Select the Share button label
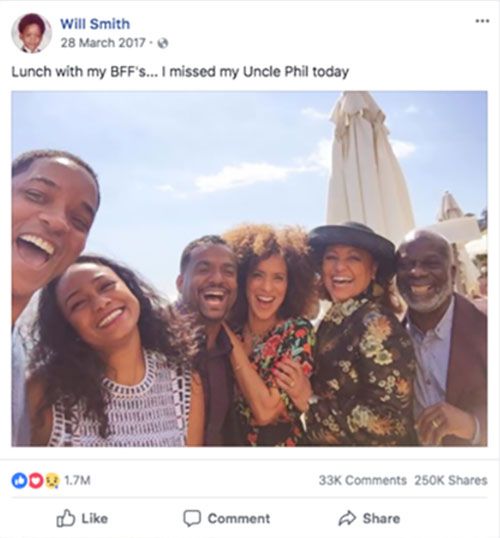 [x=381, y=518]
